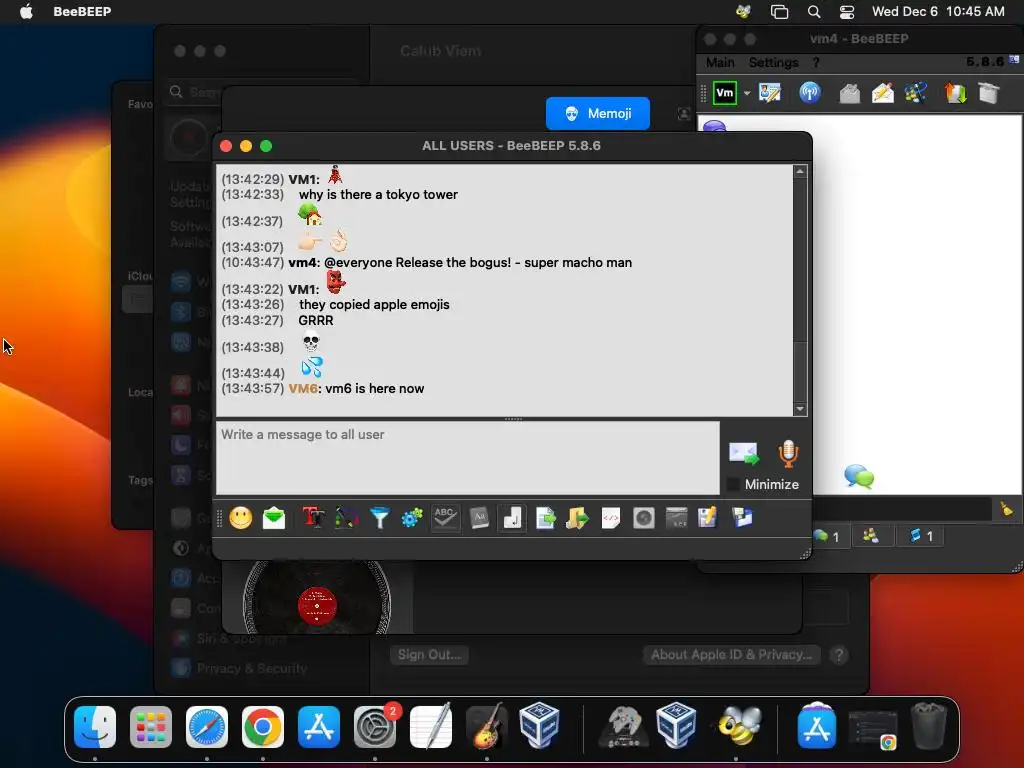
Task: Click the blue floppy disk box icon
Action: click(x=743, y=519)
